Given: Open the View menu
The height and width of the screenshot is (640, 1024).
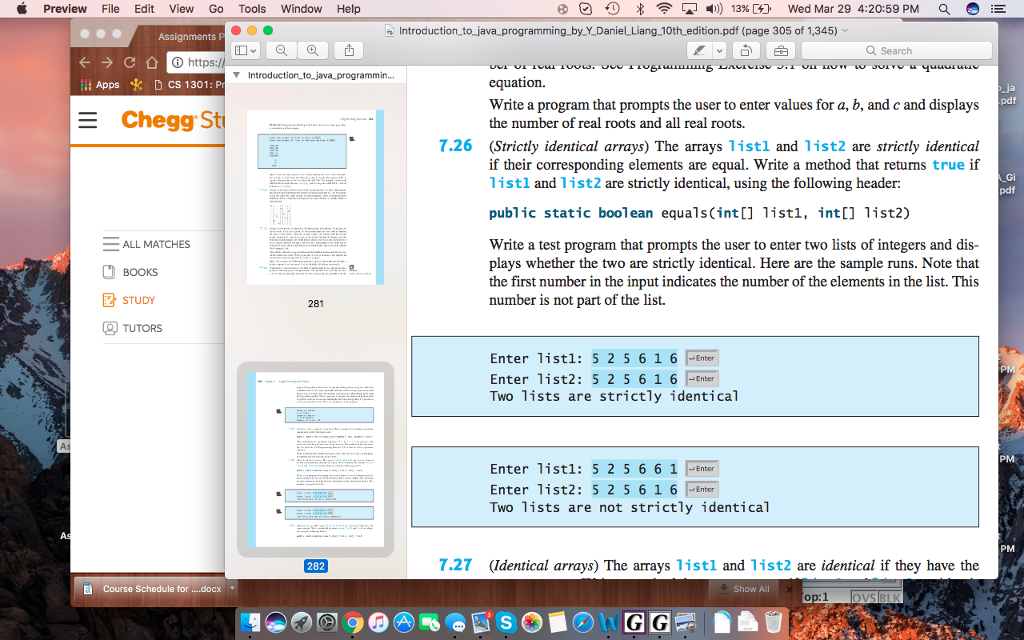Looking at the screenshot, I should click(x=181, y=8).
